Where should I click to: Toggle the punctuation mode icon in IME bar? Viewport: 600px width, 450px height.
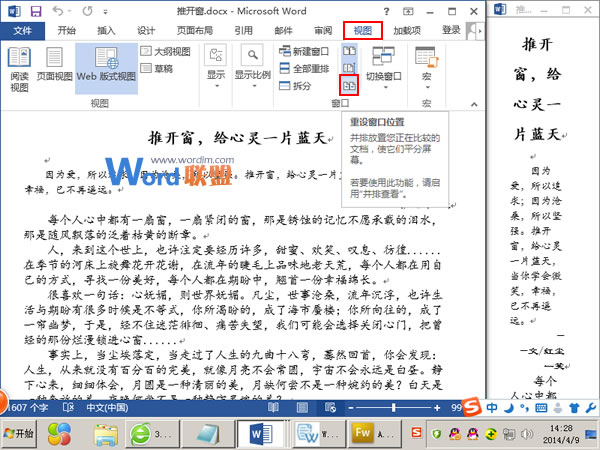[x=525, y=408]
